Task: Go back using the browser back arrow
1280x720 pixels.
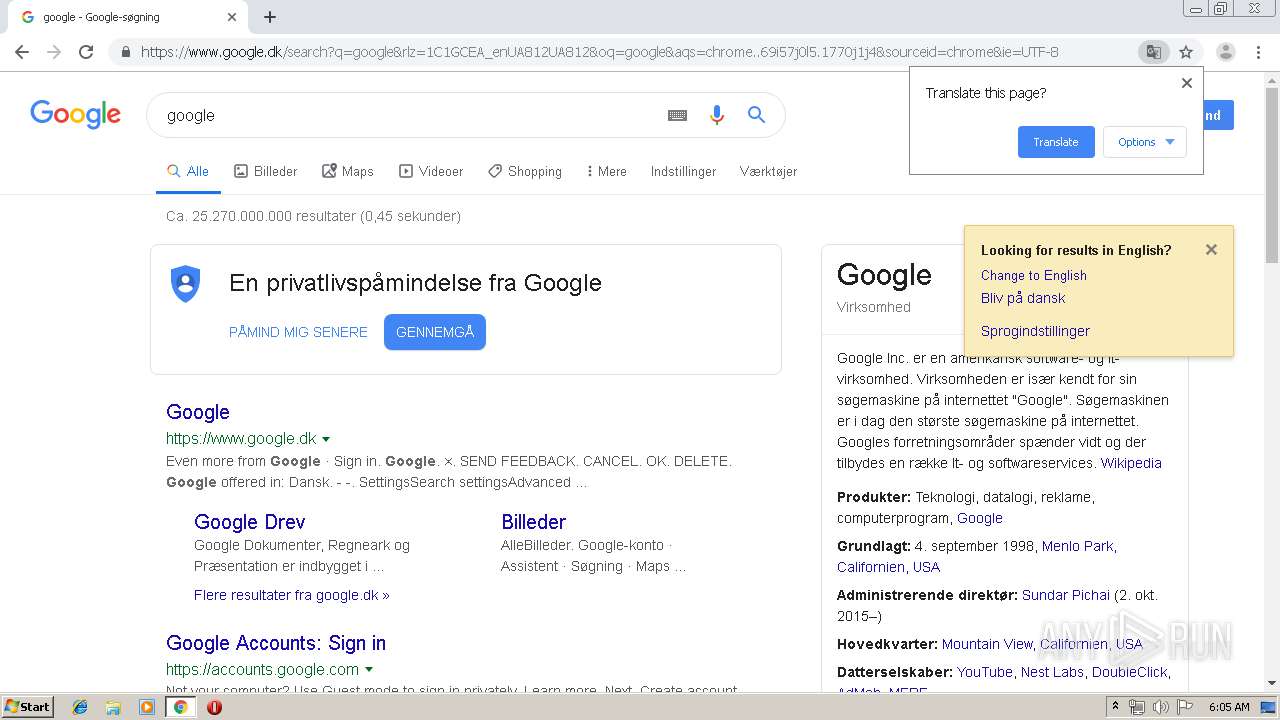Action: click(x=22, y=52)
